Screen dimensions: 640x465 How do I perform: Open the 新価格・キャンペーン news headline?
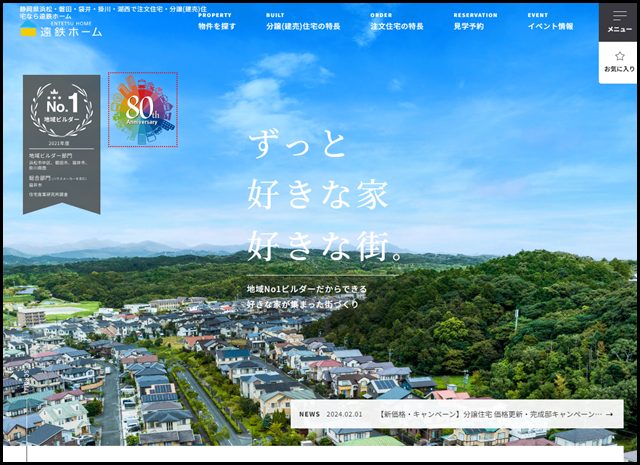(x=490, y=414)
